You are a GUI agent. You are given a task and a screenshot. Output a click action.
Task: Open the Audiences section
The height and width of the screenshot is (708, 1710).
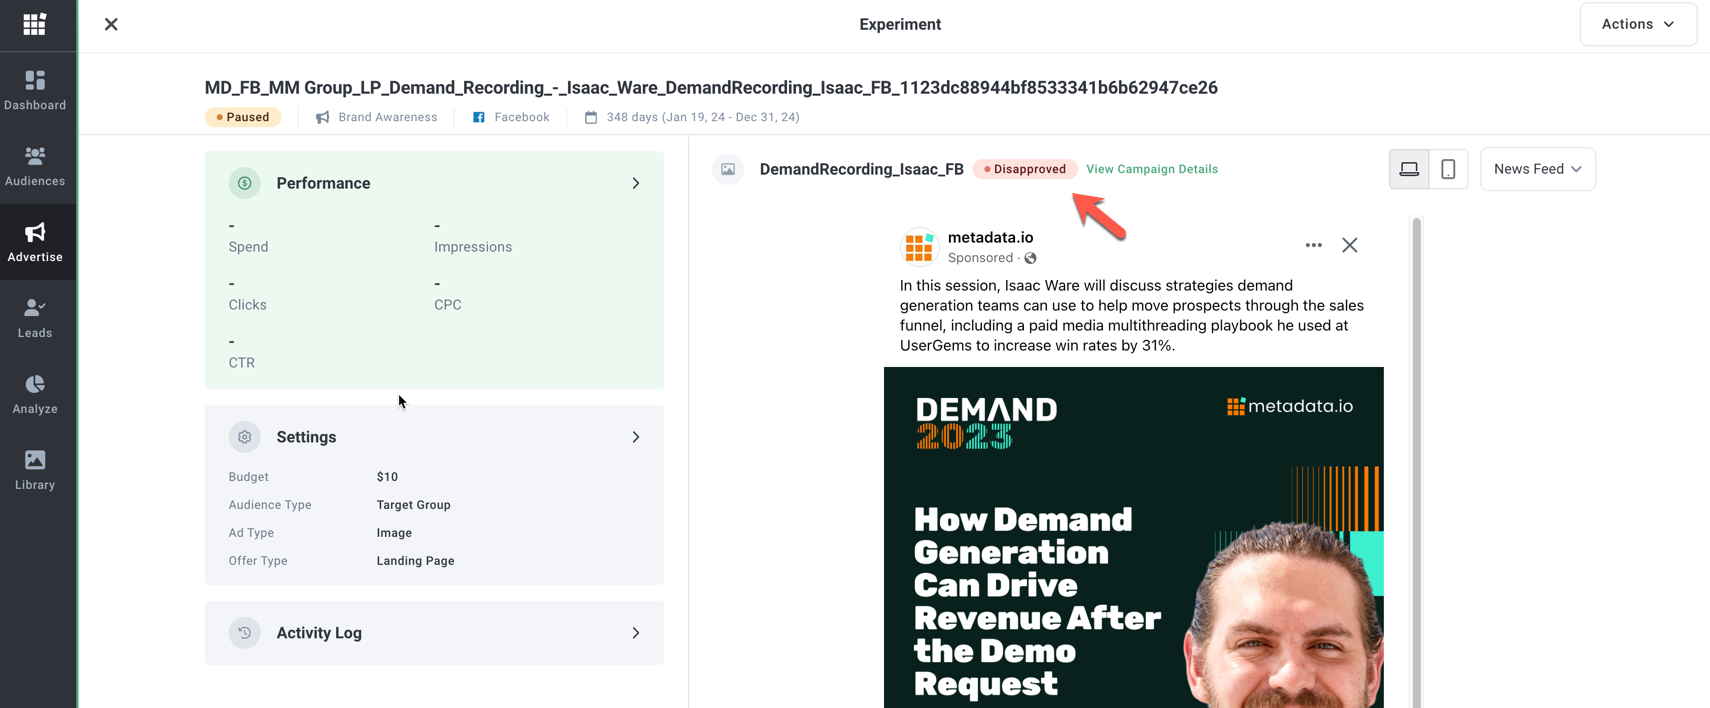click(35, 166)
